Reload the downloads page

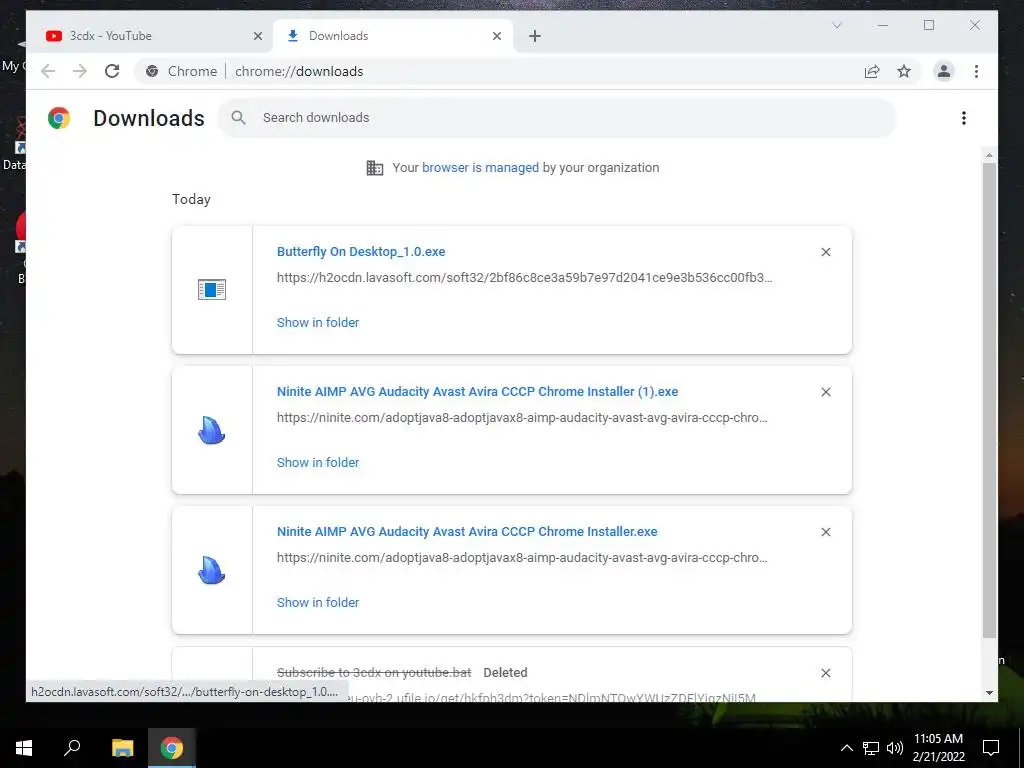coord(112,71)
